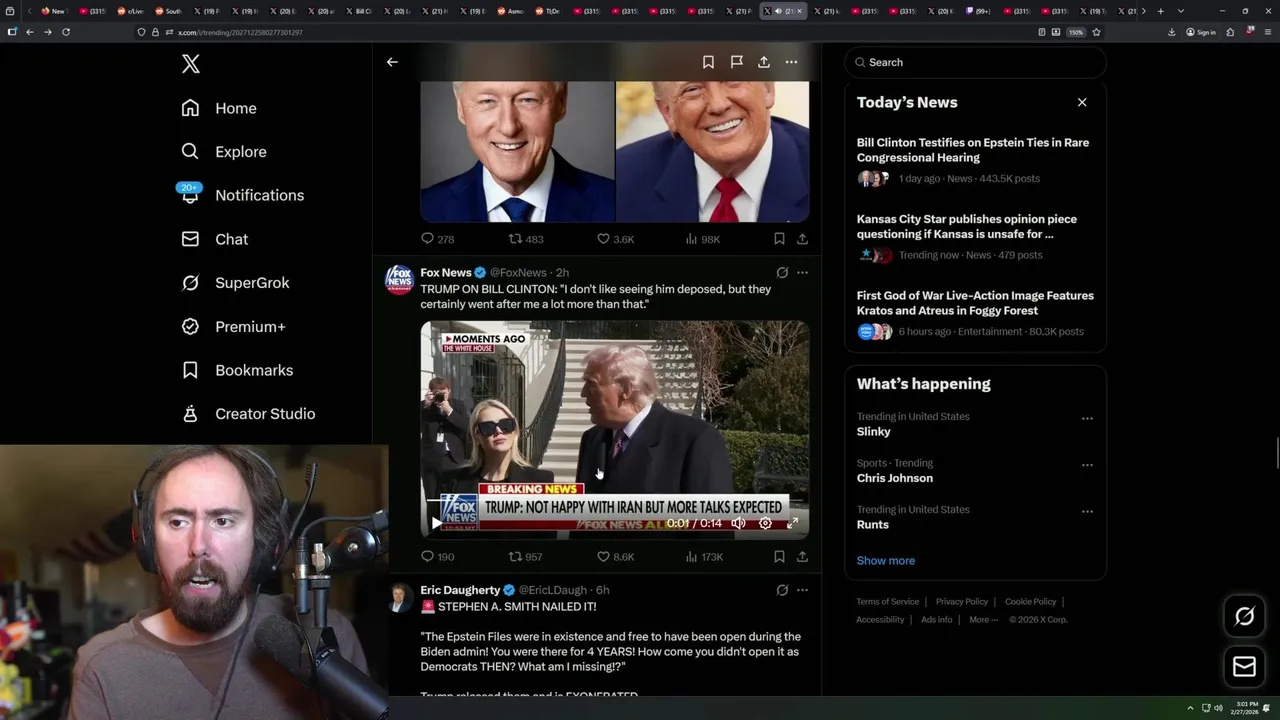
Task: Open Notifications in the sidebar
Action: tap(241, 195)
